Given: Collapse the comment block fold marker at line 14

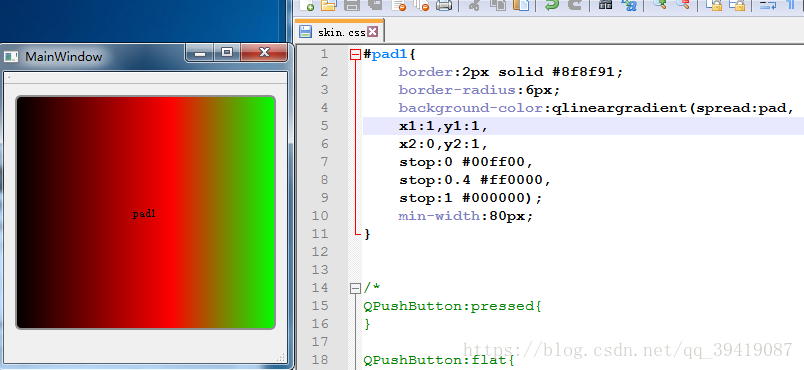Looking at the screenshot, I should coord(355,289).
